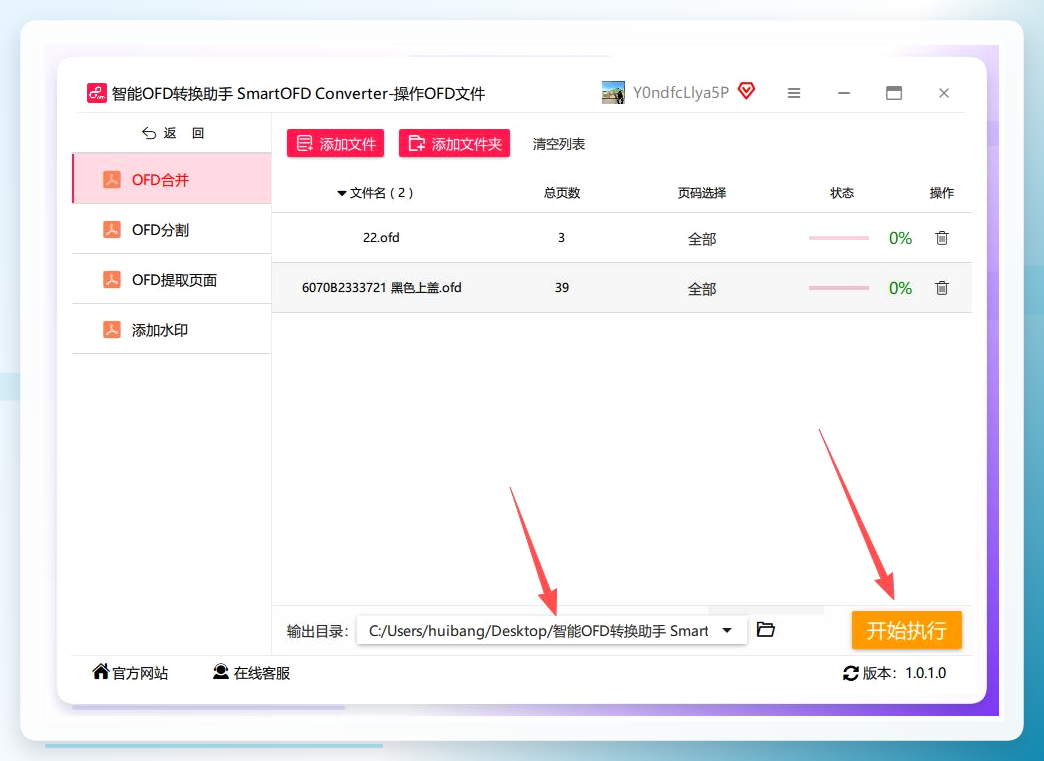This screenshot has width=1044, height=761.
Task: Select the 22.ofd file row
Action: pyautogui.click(x=622, y=238)
